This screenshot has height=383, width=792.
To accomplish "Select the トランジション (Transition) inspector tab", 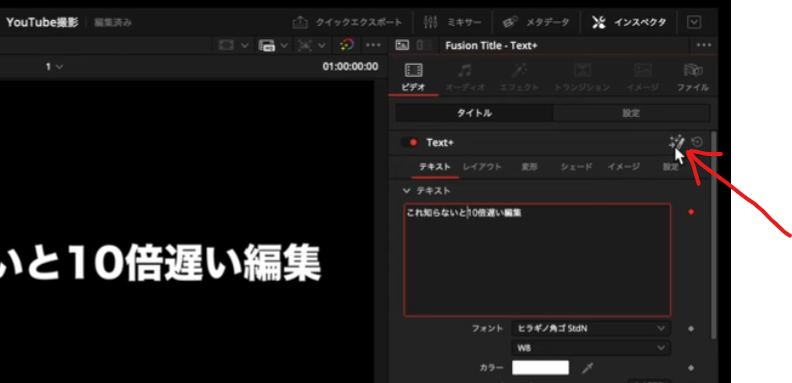I will (582, 77).
